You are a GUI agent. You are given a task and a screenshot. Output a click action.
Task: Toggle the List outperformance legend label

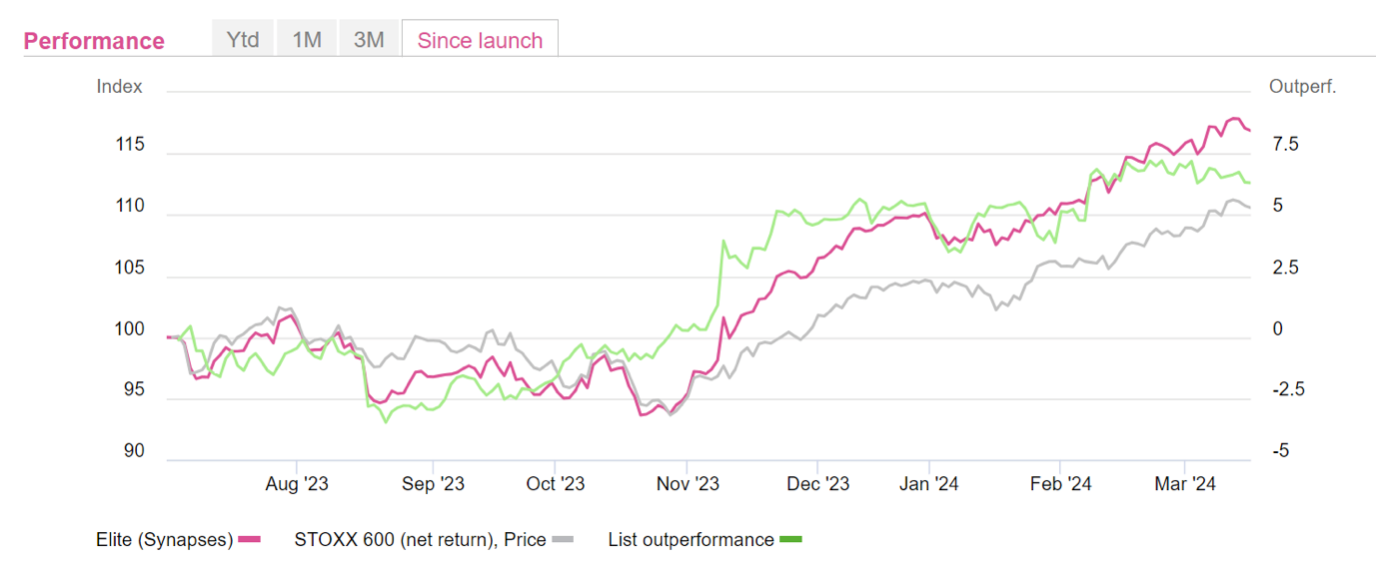[691, 540]
